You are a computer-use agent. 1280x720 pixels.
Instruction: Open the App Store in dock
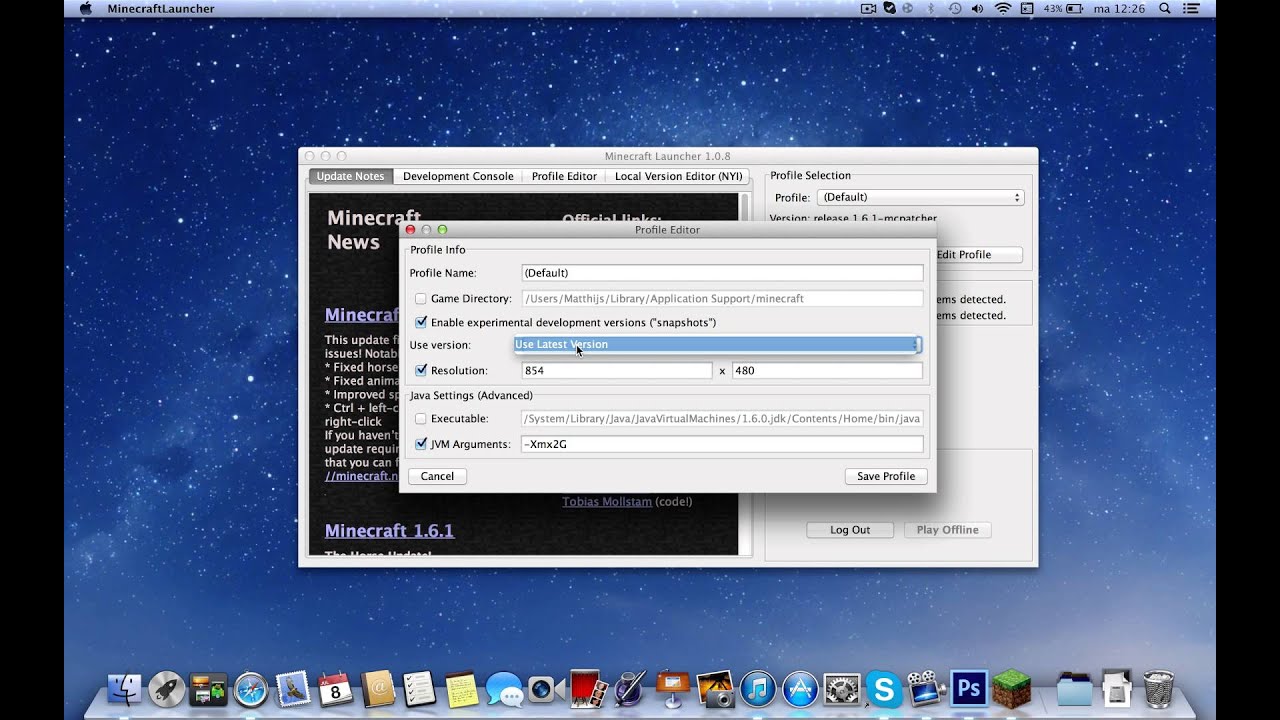(x=799, y=688)
